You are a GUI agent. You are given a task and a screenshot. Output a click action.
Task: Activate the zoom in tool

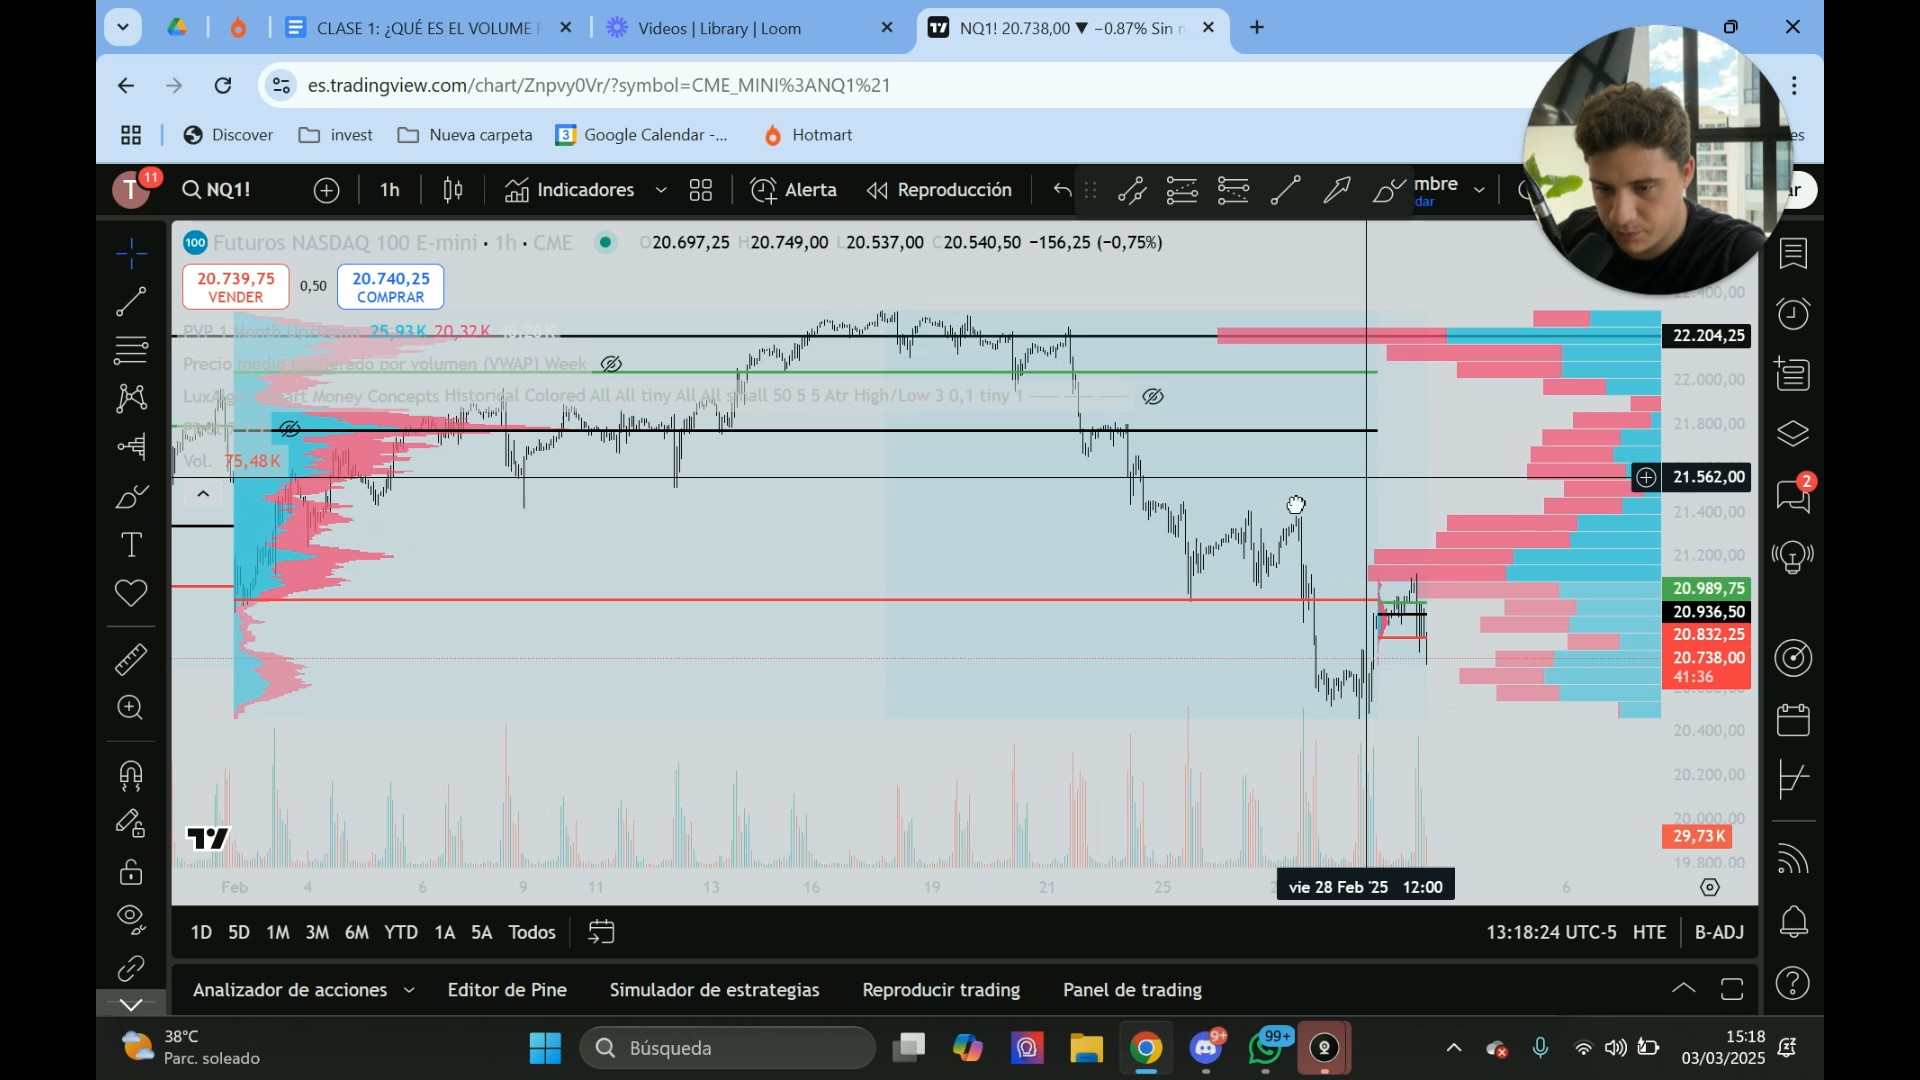pyautogui.click(x=131, y=708)
